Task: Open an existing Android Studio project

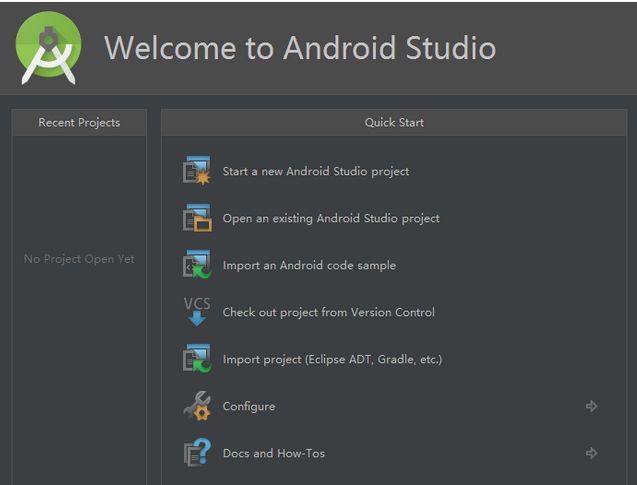Action: [x=331, y=219]
